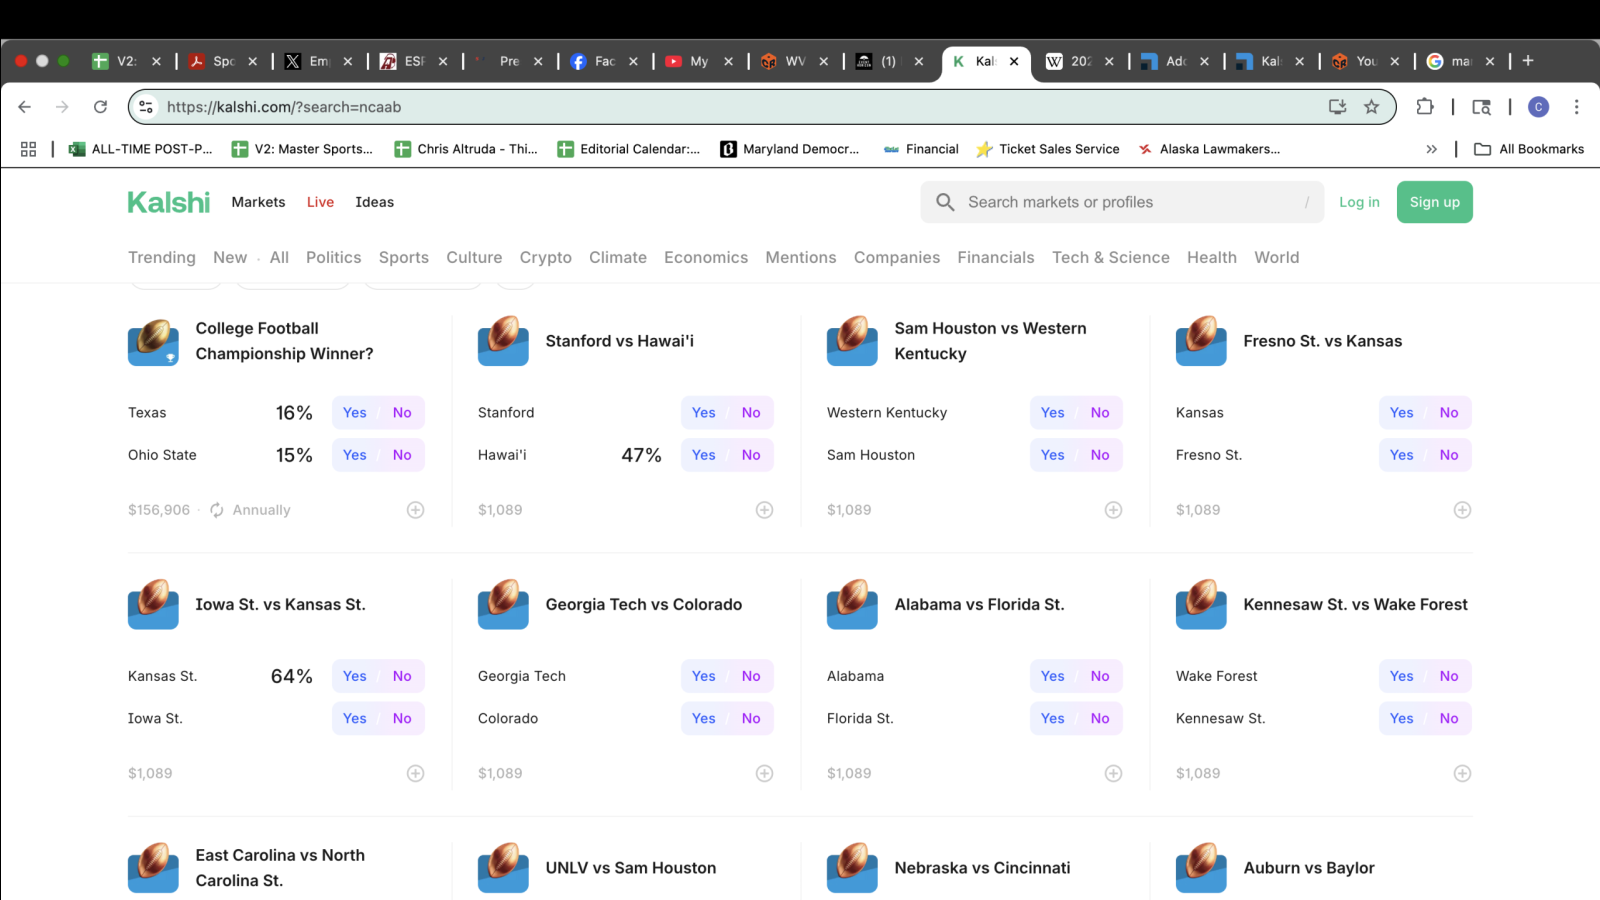Image resolution: width=1600 pixels, height=900 pixels.
Task: Open the Politics category tab
Action: (334, 257)
